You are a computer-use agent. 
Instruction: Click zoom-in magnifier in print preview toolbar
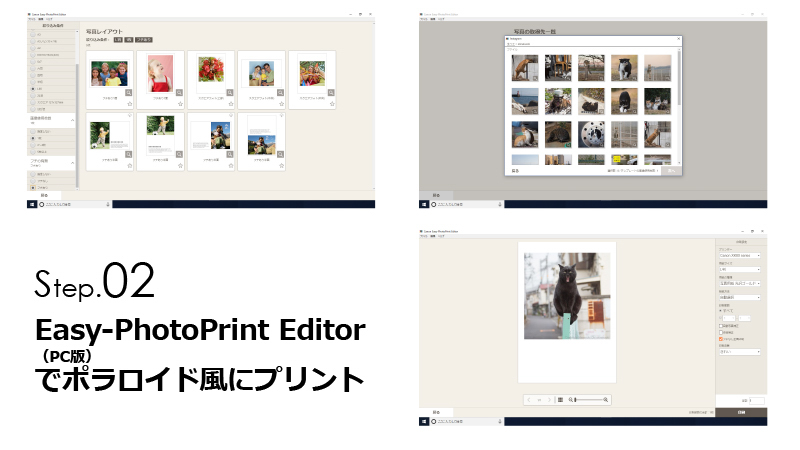(x=606, y=400)
